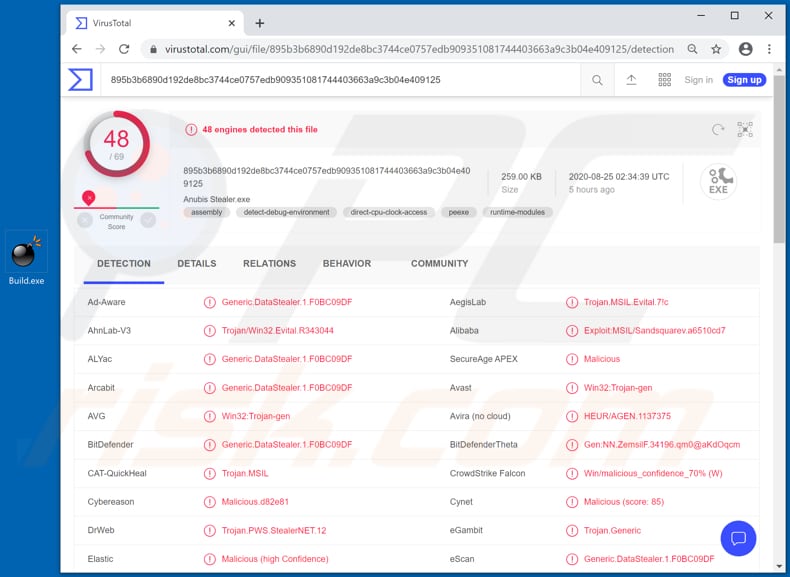
Task: Click the search magnifier in VirusTotal bar
Action: pyautogui.click(x=597, y=80)
